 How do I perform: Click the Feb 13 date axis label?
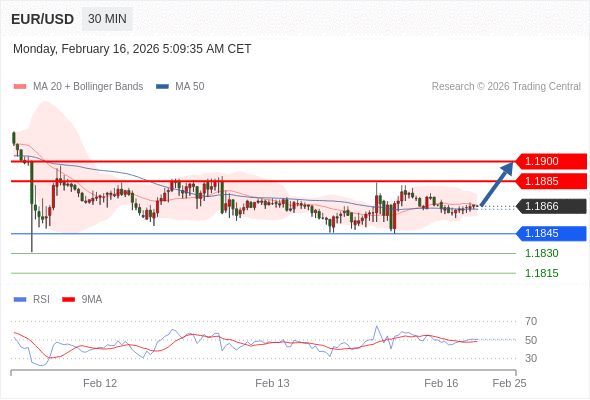pyautogui.click(x=272, y=383)
